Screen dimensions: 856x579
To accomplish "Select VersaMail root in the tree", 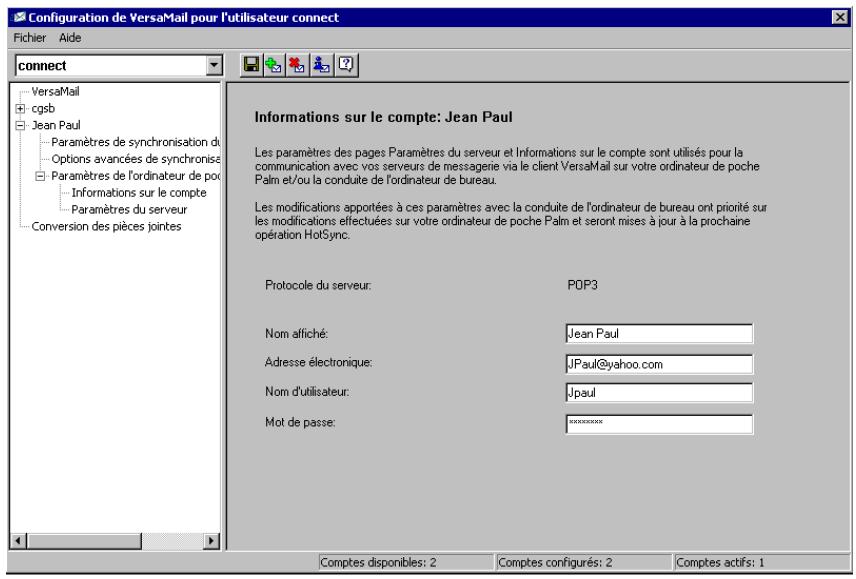I will [55, 91].
